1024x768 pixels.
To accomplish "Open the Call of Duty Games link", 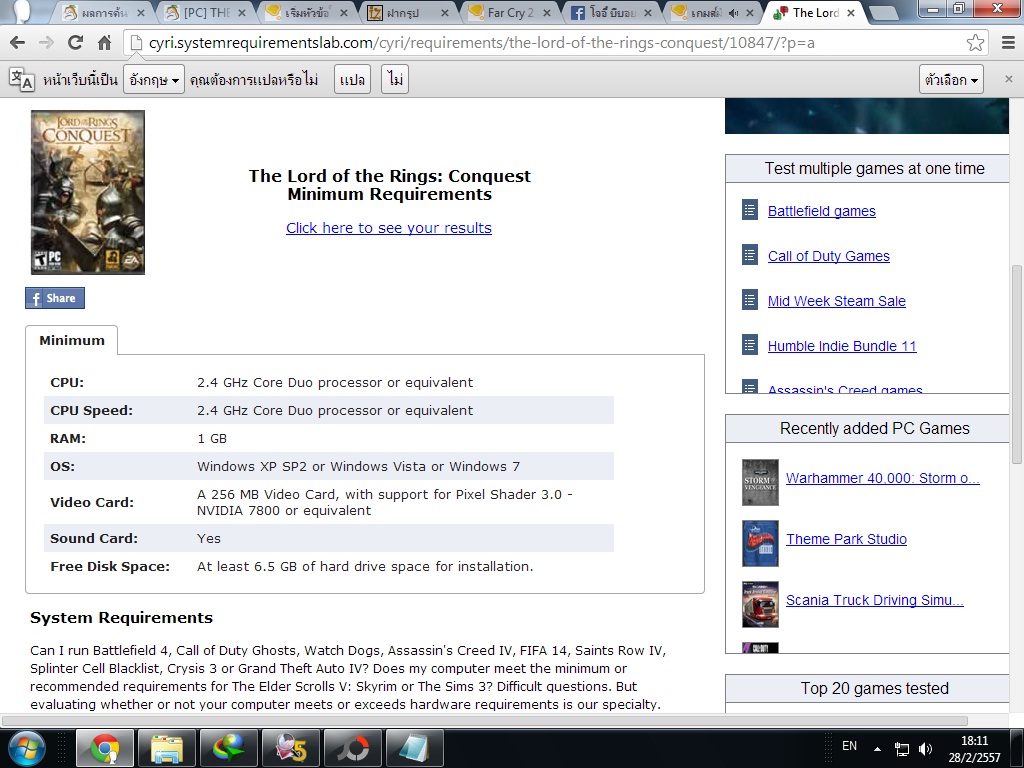I will [829, 256].
